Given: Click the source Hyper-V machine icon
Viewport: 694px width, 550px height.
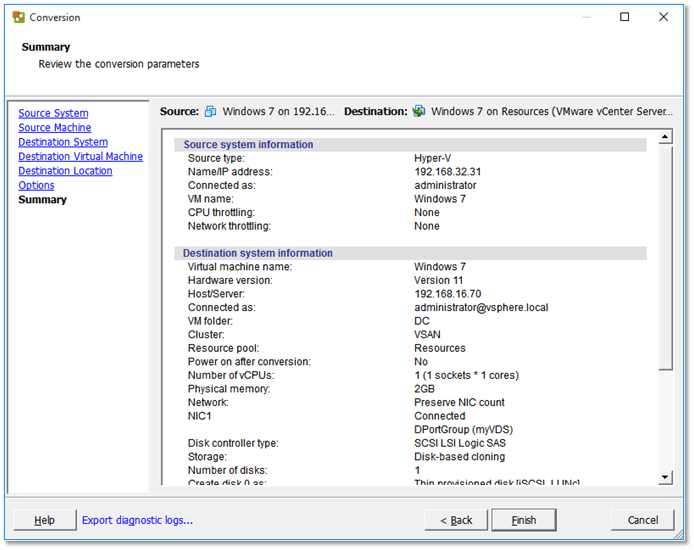Looking at the screenshot, I should click(210, 112).
